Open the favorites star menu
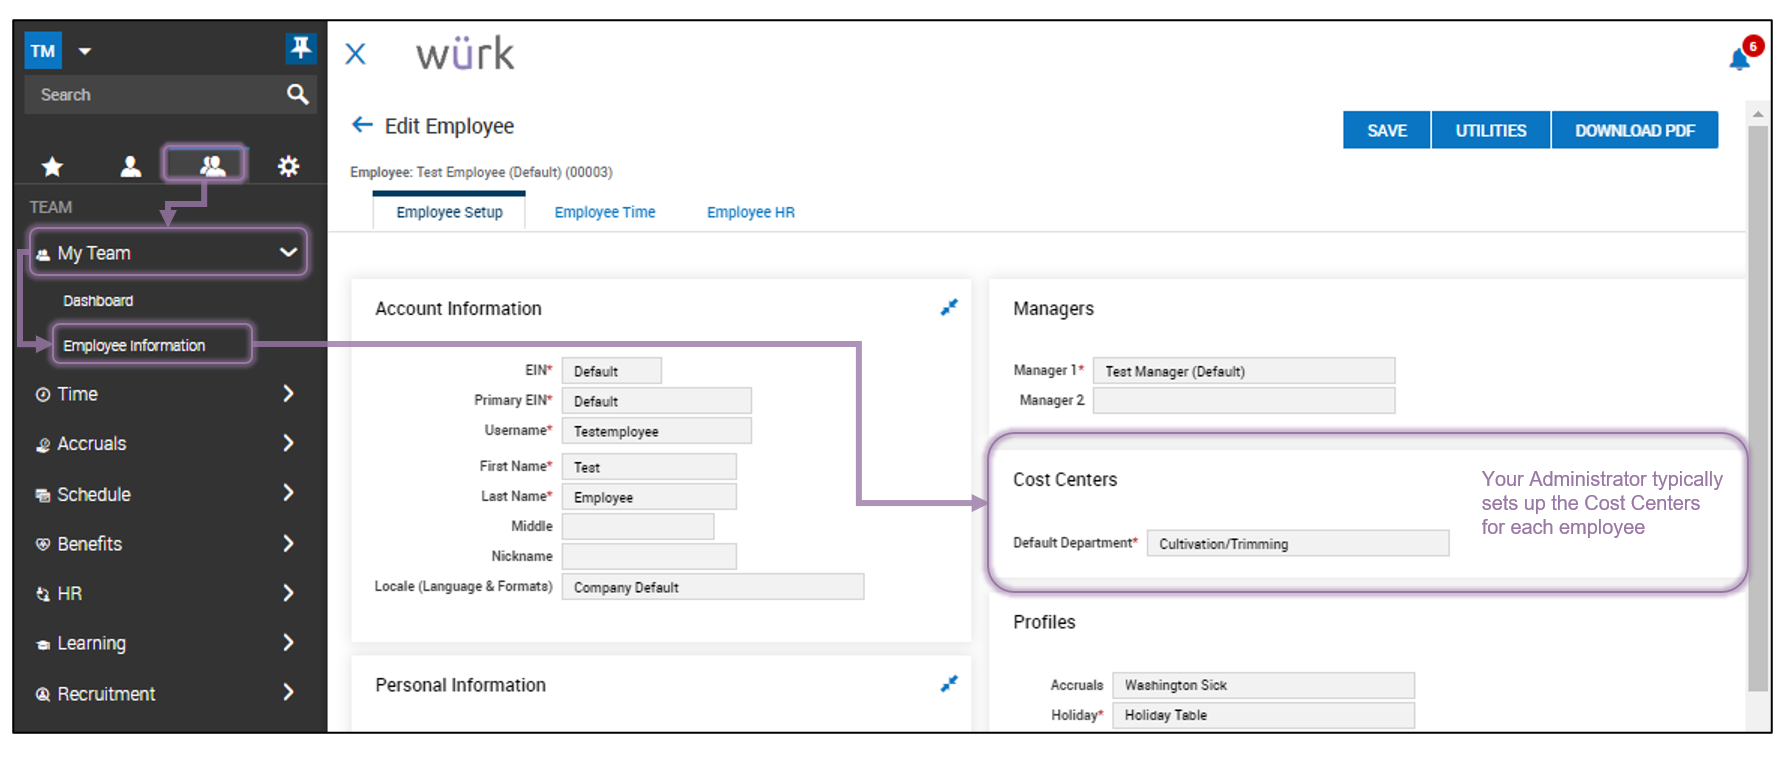This screenshot has width=1777, height=762. coord(52,166)
